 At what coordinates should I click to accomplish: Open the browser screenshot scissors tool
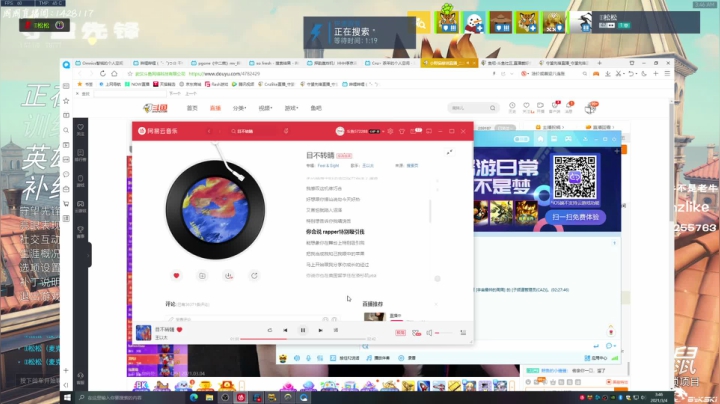click(619, 73)
